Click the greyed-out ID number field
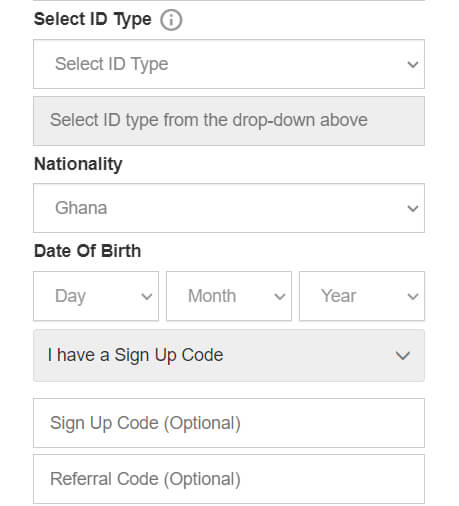Viewport: 459px width, 506px height. point(229,121)
